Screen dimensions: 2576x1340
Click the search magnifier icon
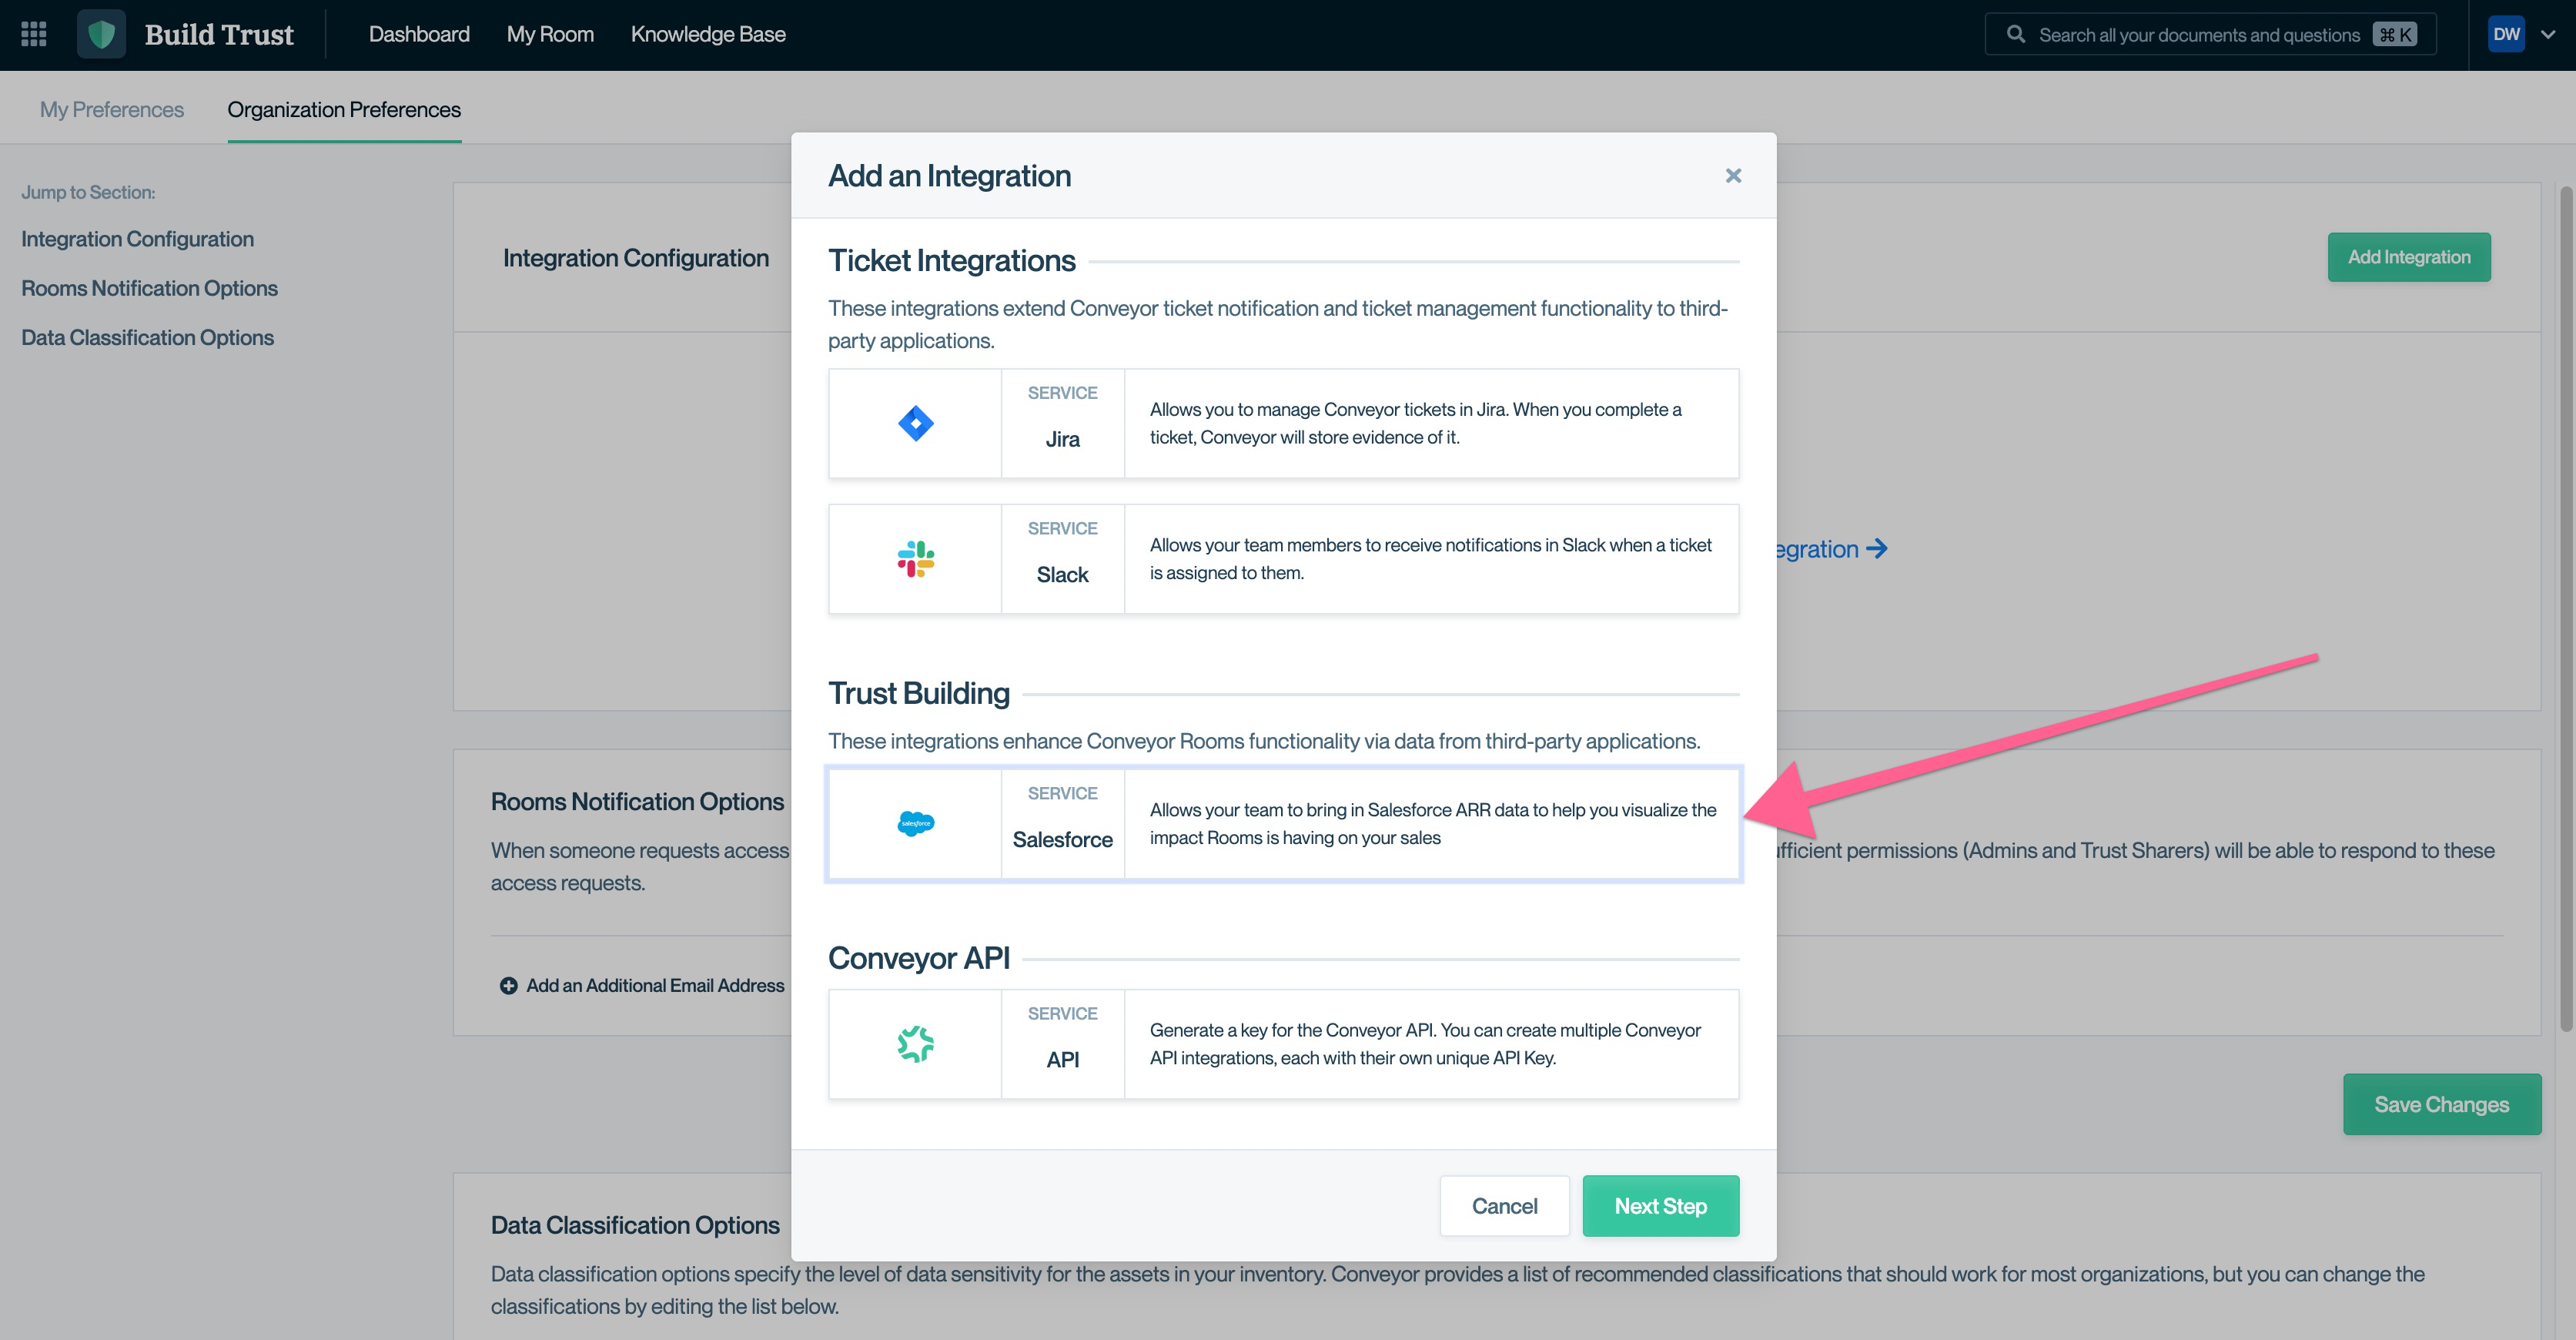coord(2016,35)
